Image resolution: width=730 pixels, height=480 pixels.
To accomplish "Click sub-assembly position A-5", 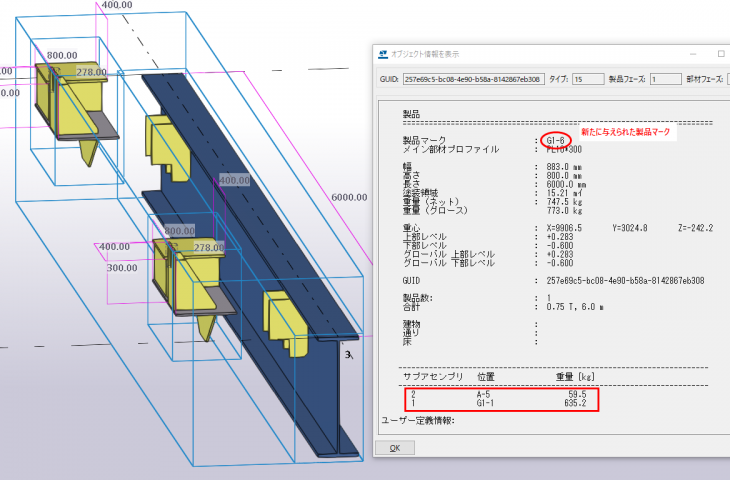I will tap(483, 394).
